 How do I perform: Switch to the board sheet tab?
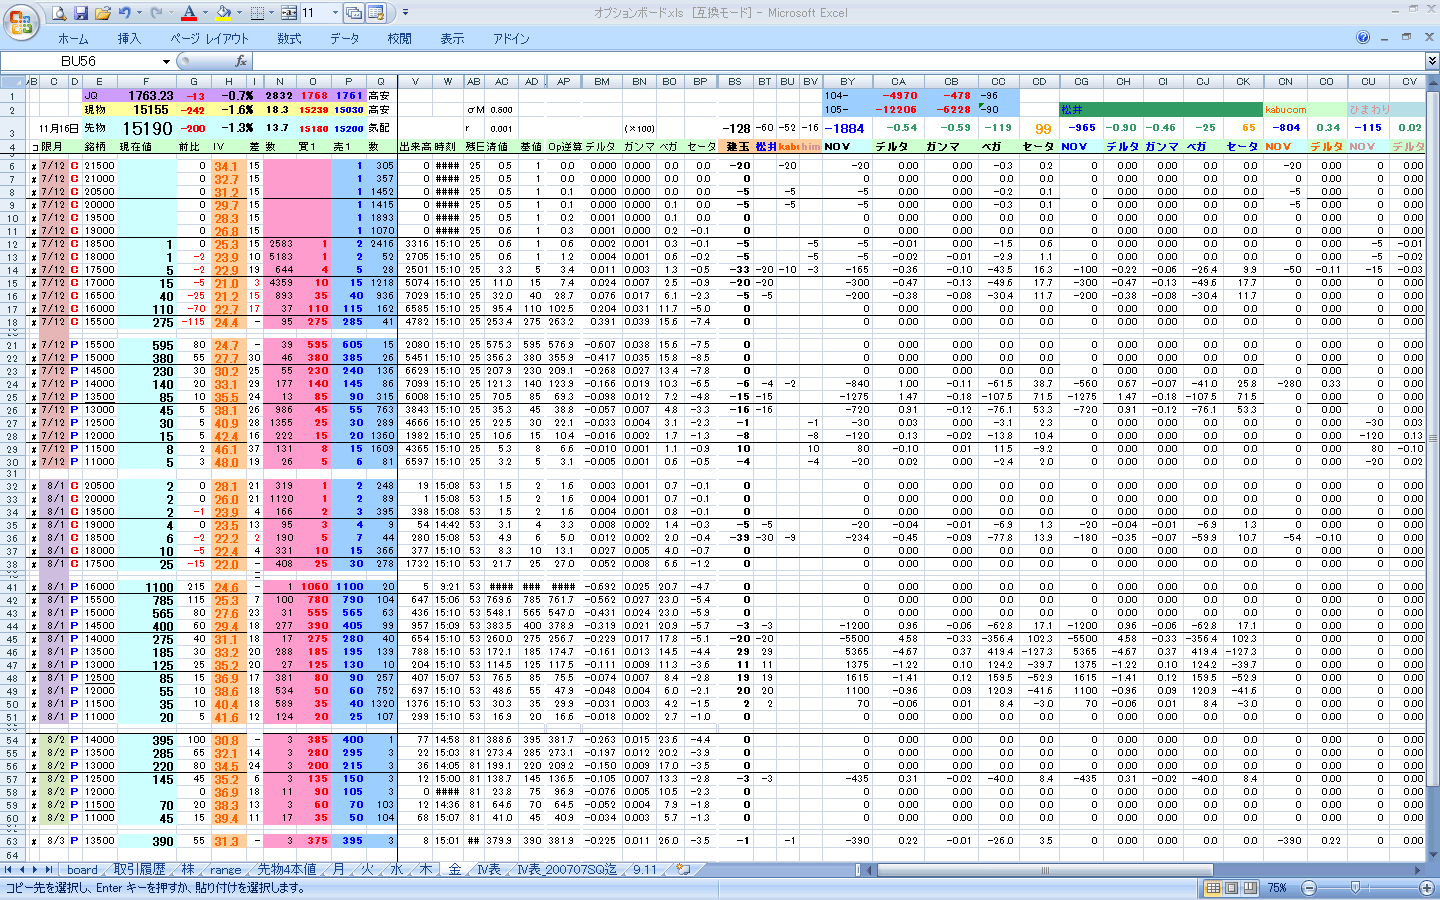[x=82, y=870]
